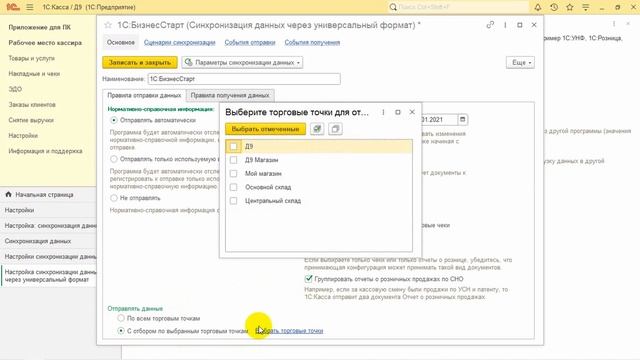The width and height of the screenshot is (640, 360).
Task: Switch to Настройки синхронизации данных window
Action: click(48, 256)
